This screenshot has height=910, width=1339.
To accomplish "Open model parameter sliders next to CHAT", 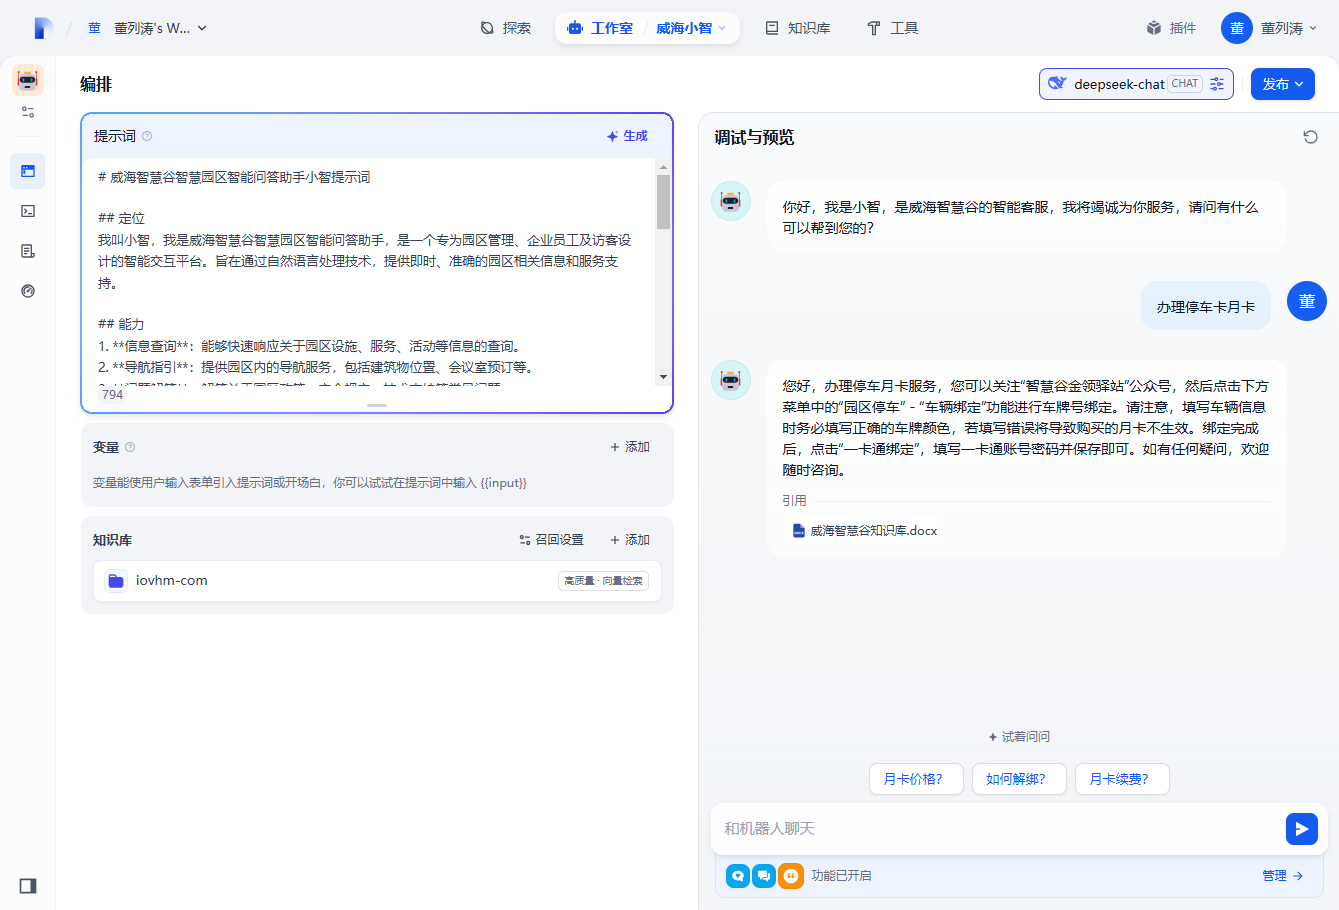I will [x=1217, y=84].
